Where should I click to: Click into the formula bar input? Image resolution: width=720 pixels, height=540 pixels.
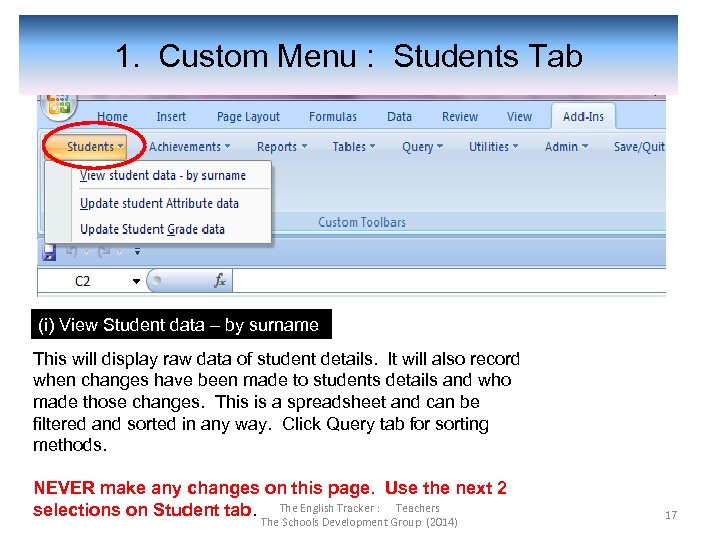pyautogui.click(x=449, y=281)
